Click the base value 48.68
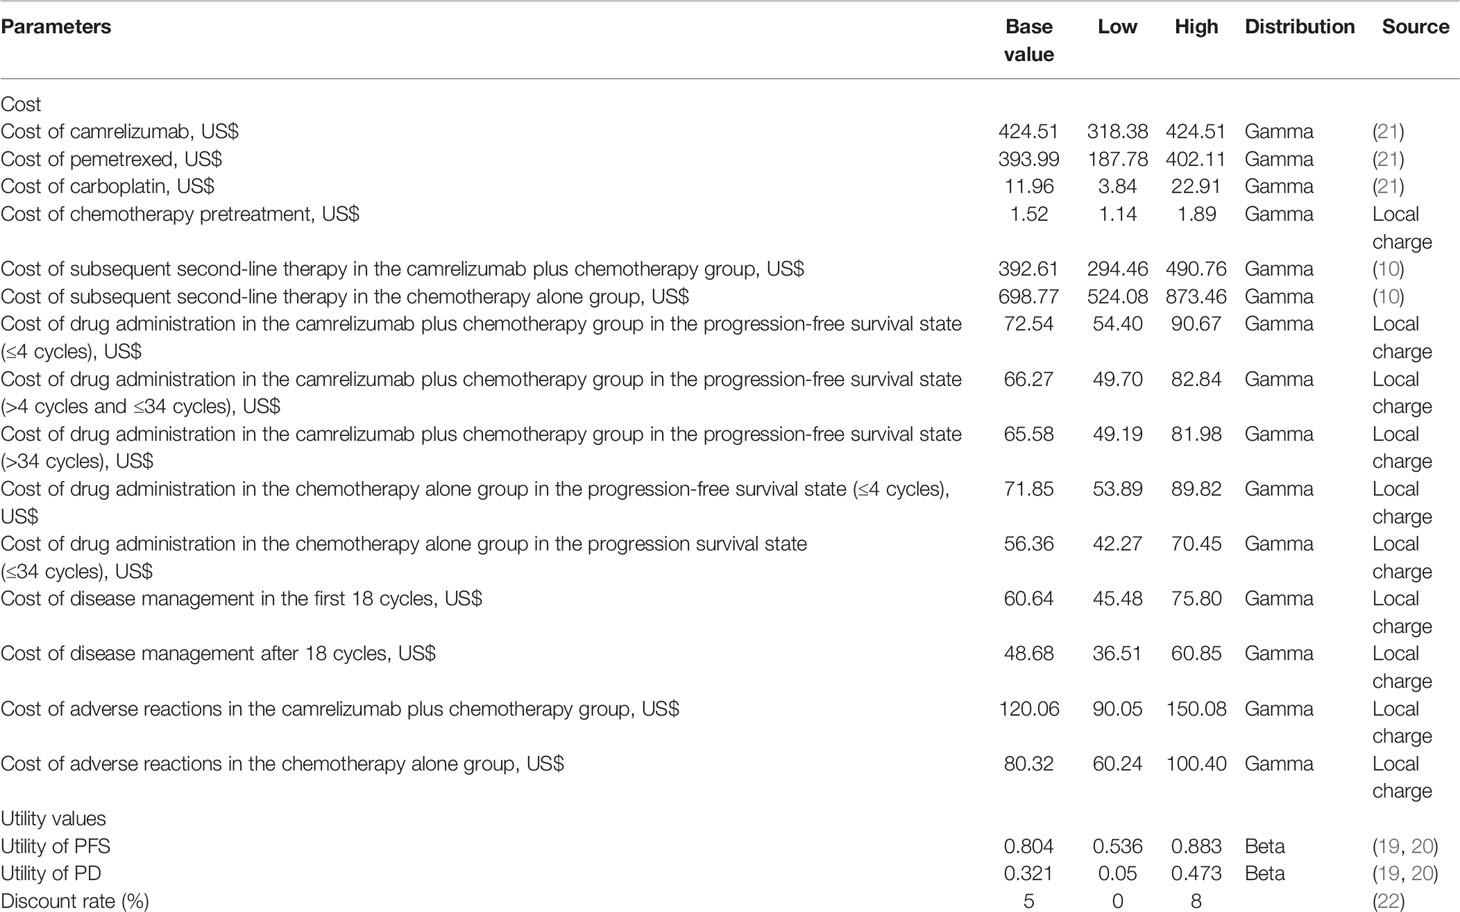Viewport: 1460px width, 912px height. (x=1028, y=654)
